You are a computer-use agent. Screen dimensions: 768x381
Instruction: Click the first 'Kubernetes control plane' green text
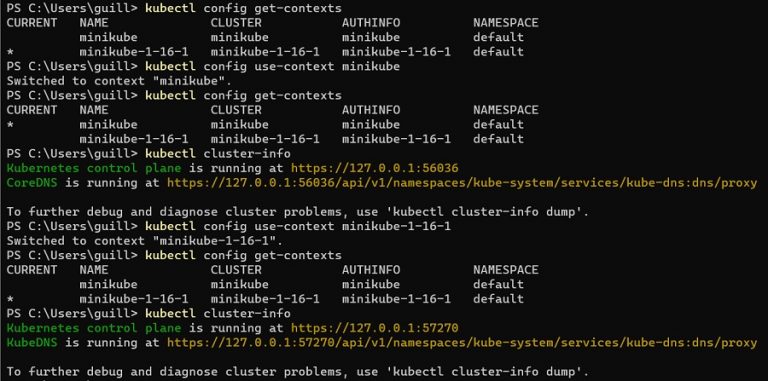point(94,168)
